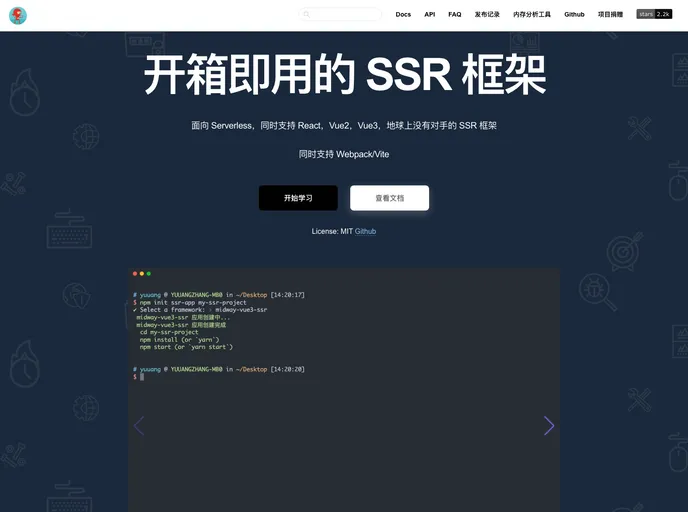Click the stars 2.2k badge
688x512 pixels.
point(654,14)
